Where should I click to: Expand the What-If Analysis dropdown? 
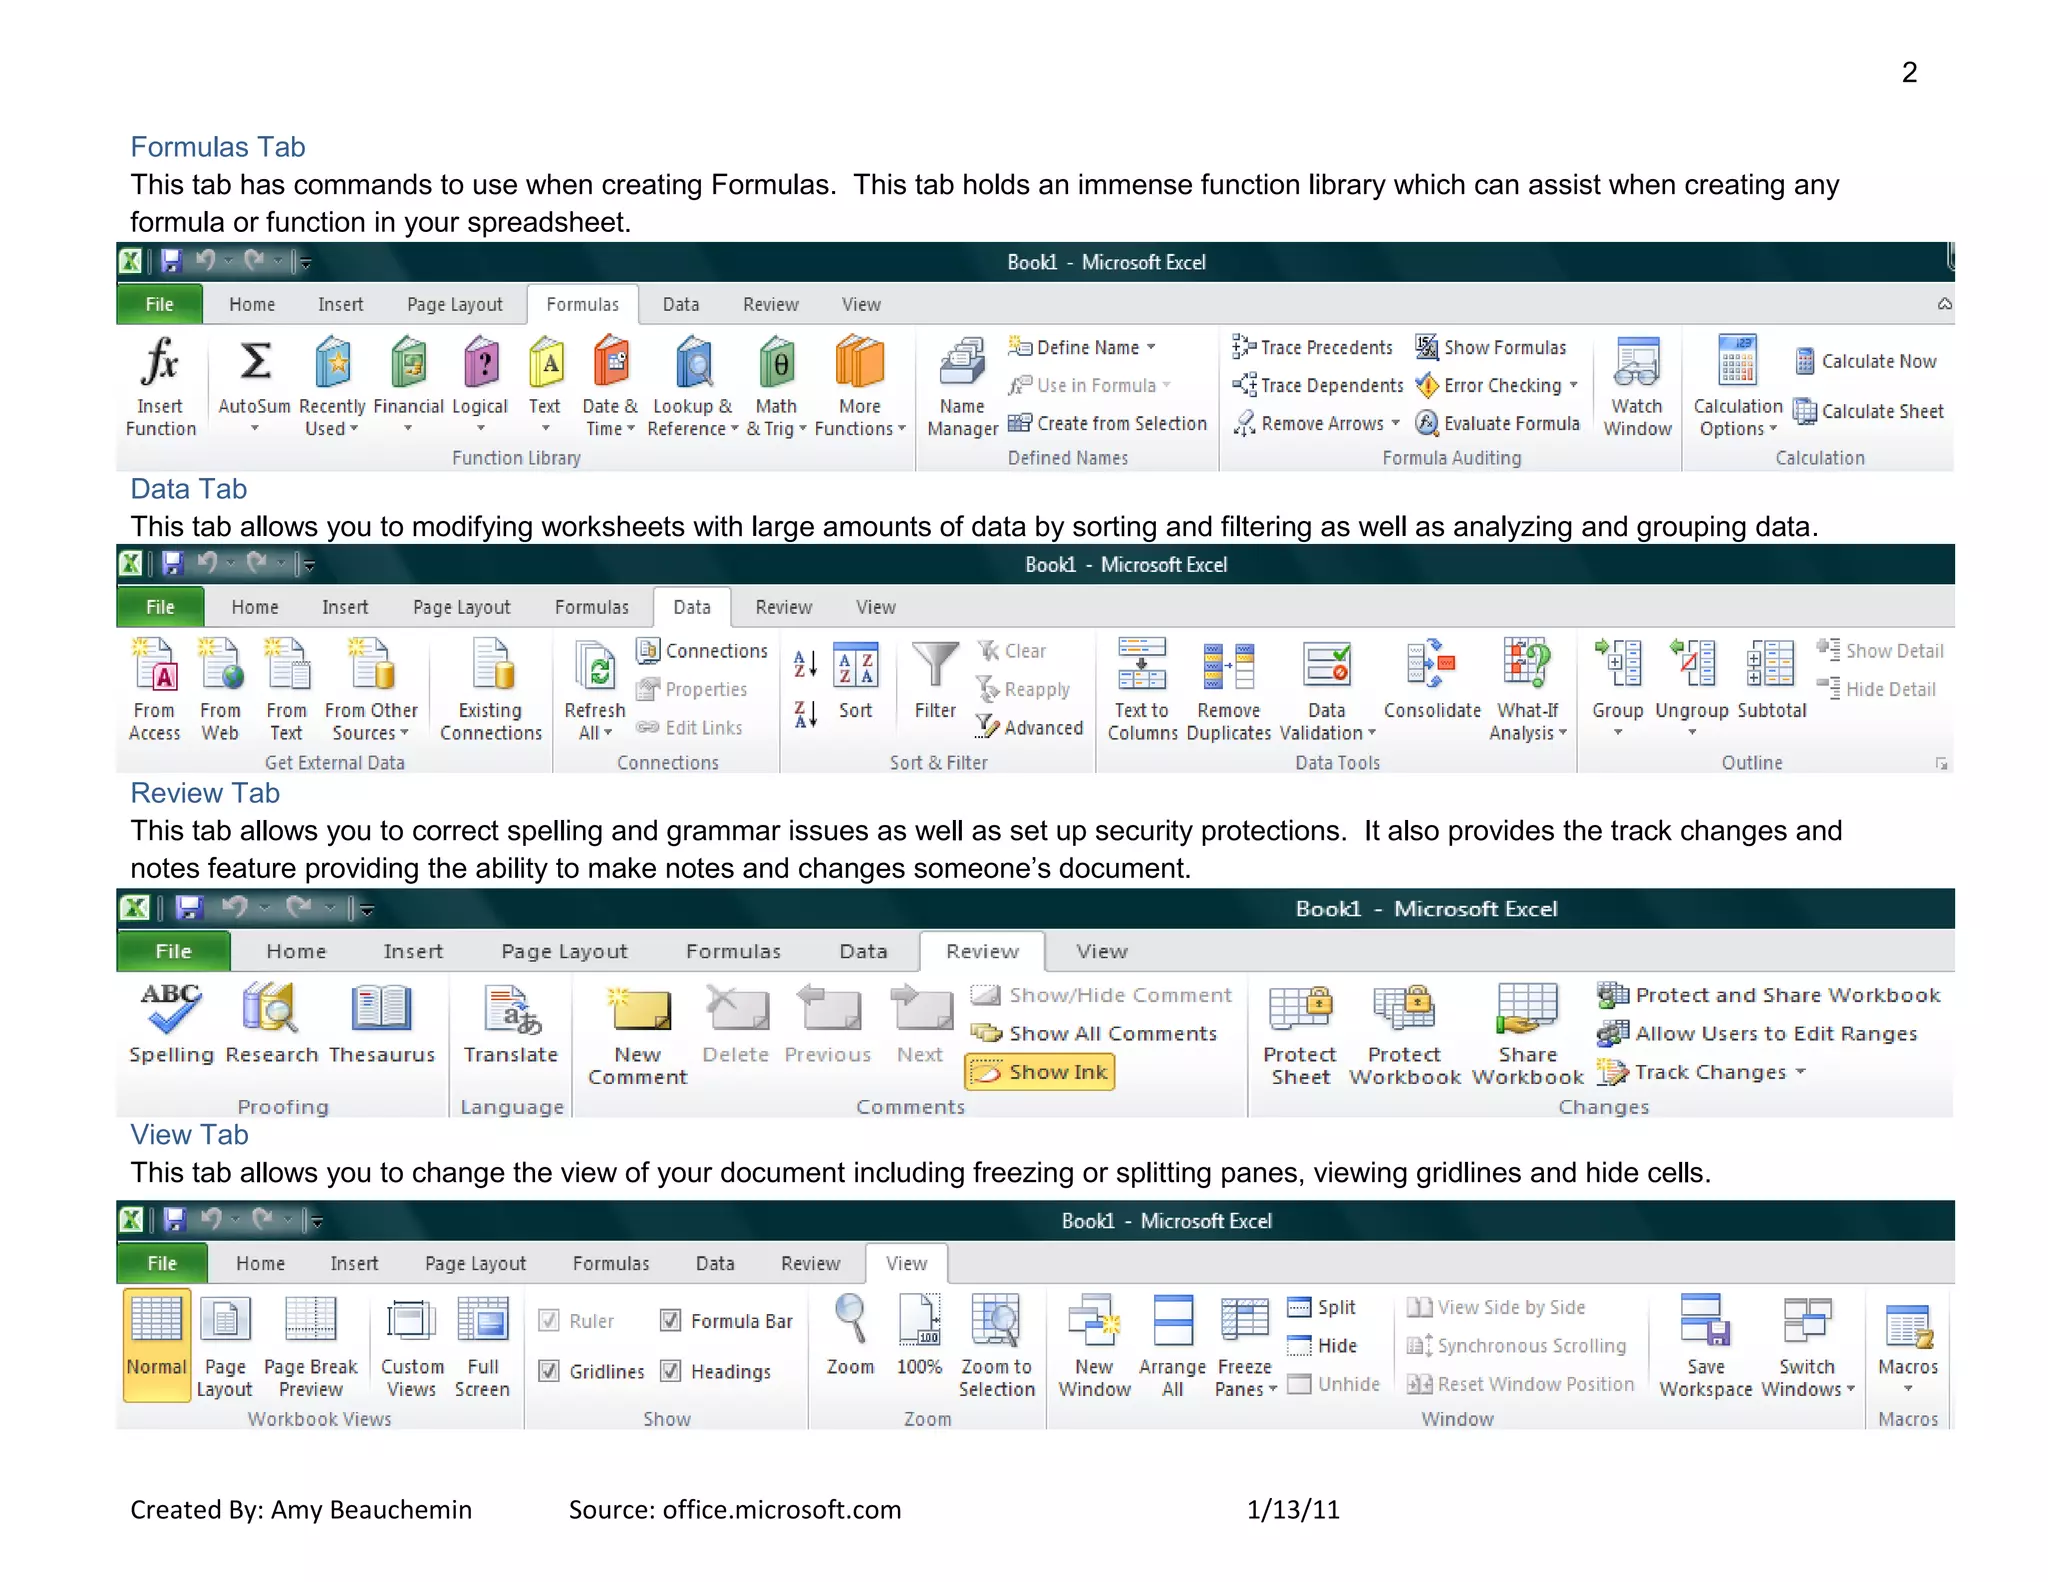tap(1563, 733)
